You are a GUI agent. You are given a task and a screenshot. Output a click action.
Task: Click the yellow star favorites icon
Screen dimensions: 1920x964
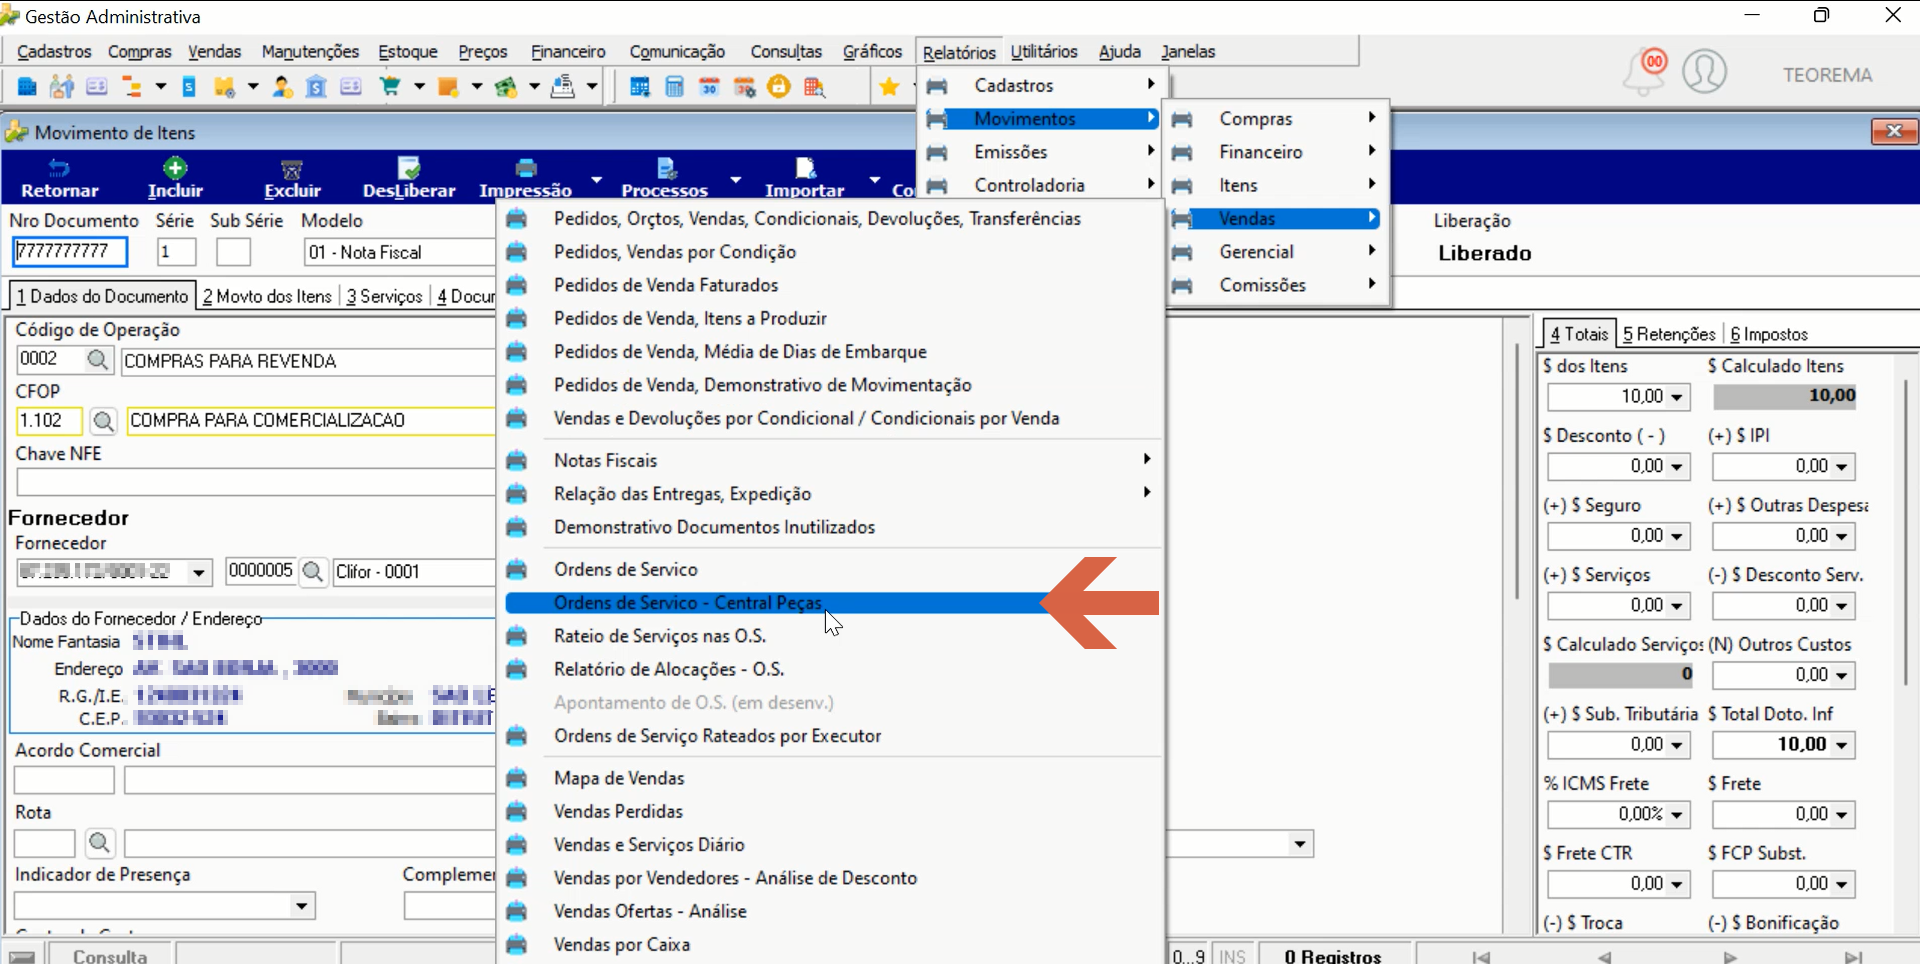[x=889, y=87]
